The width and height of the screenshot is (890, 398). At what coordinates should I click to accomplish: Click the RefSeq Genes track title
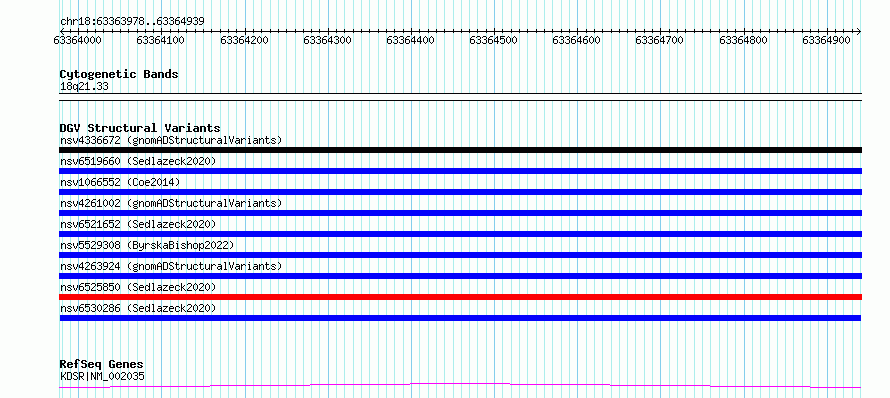tap(102, 365)
